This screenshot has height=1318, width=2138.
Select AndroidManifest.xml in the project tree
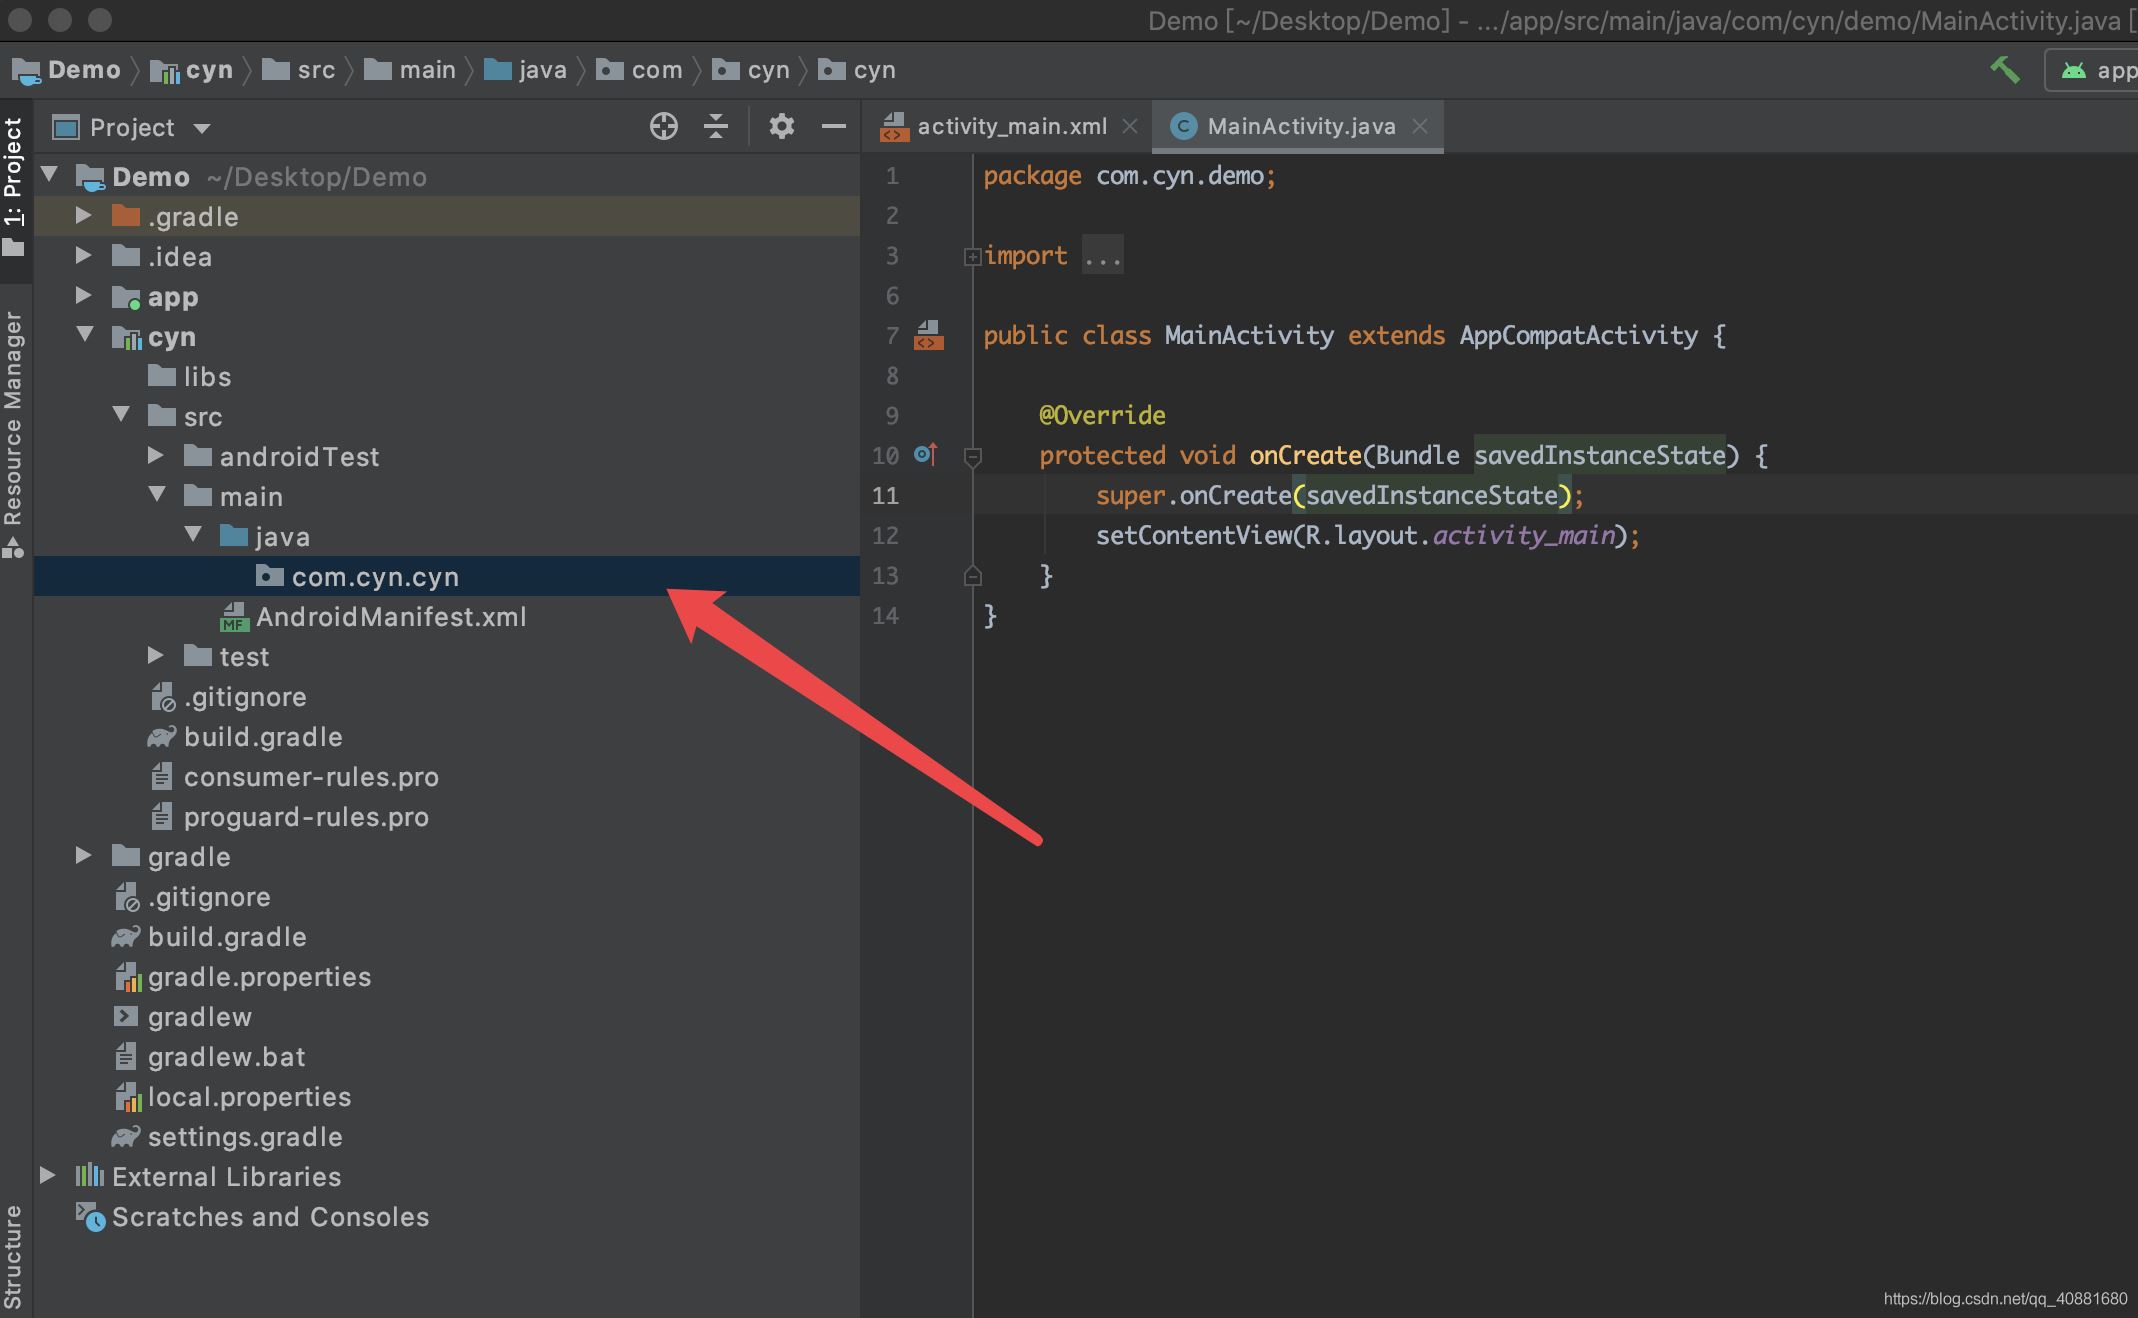point(390,617)
